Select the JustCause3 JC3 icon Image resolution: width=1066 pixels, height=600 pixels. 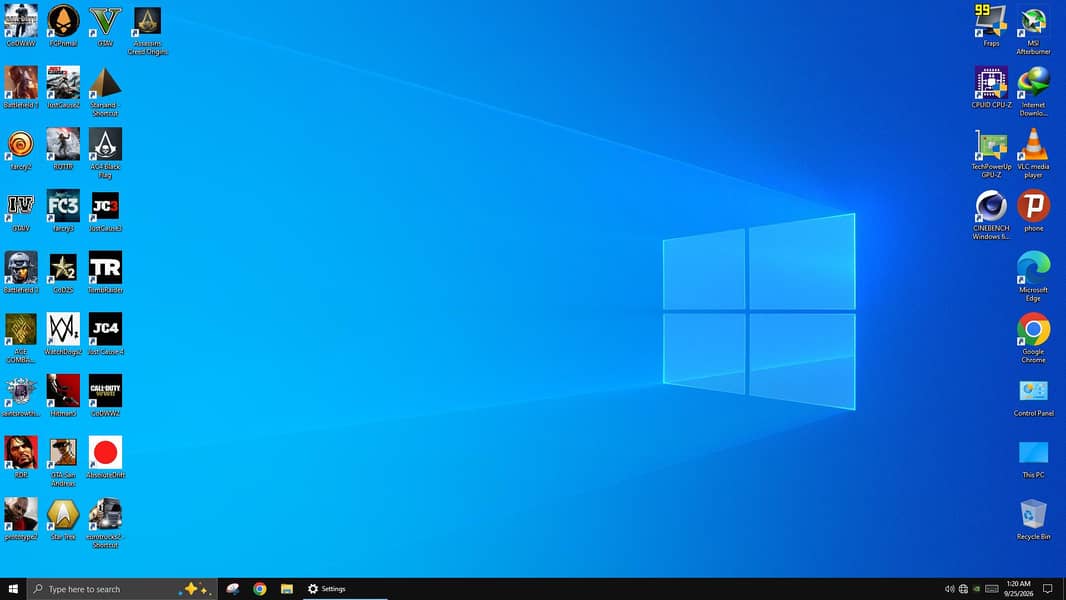pos(105,206)
